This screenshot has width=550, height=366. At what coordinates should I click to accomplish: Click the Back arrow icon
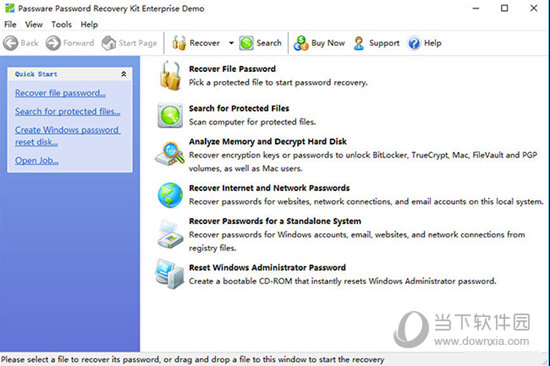point(11,43)
